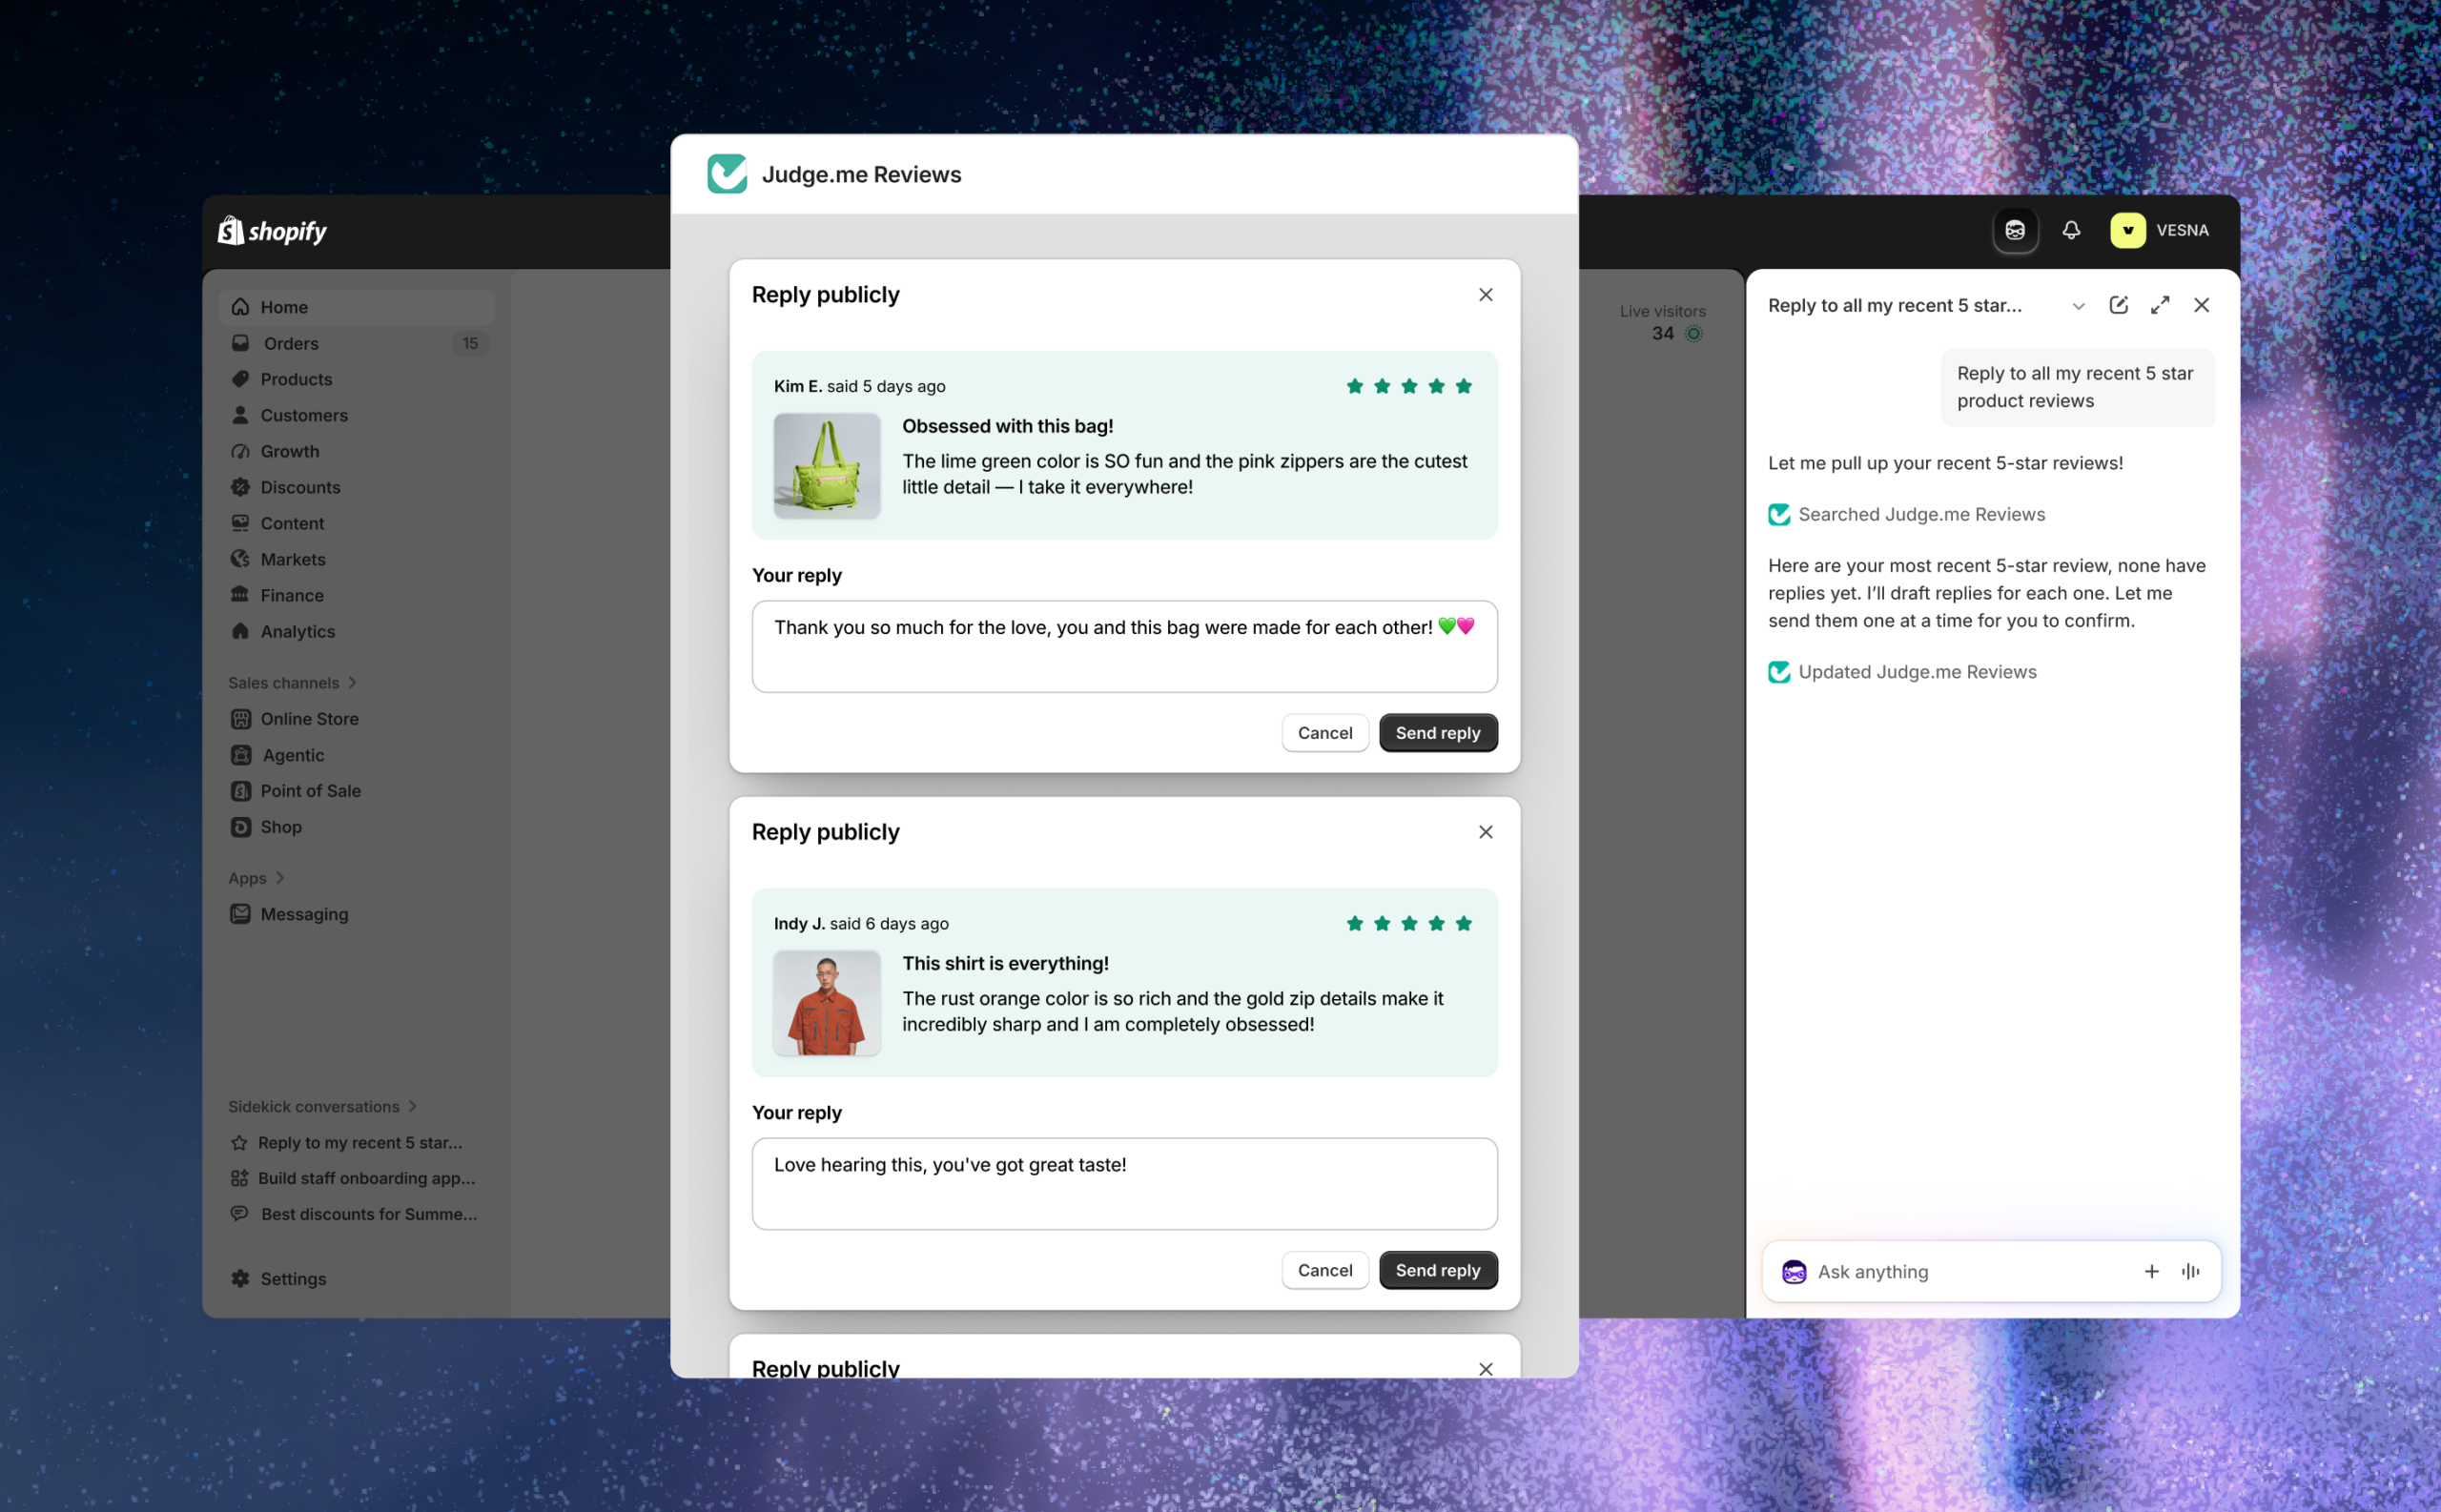This screenshot has width=2441, height=1512.
Task: Expand Sidekick conversations section
Action: tap(322, 1106)
